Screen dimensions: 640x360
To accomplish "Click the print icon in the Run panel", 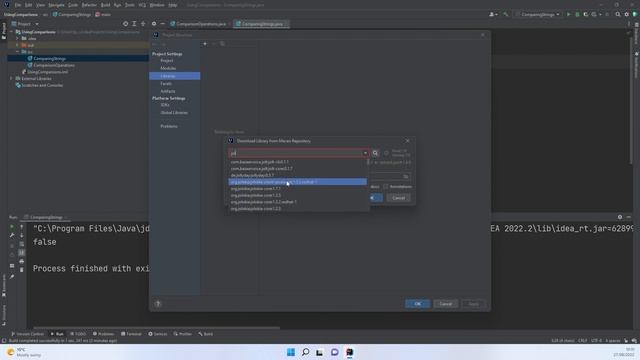I will tap(22, 261).
